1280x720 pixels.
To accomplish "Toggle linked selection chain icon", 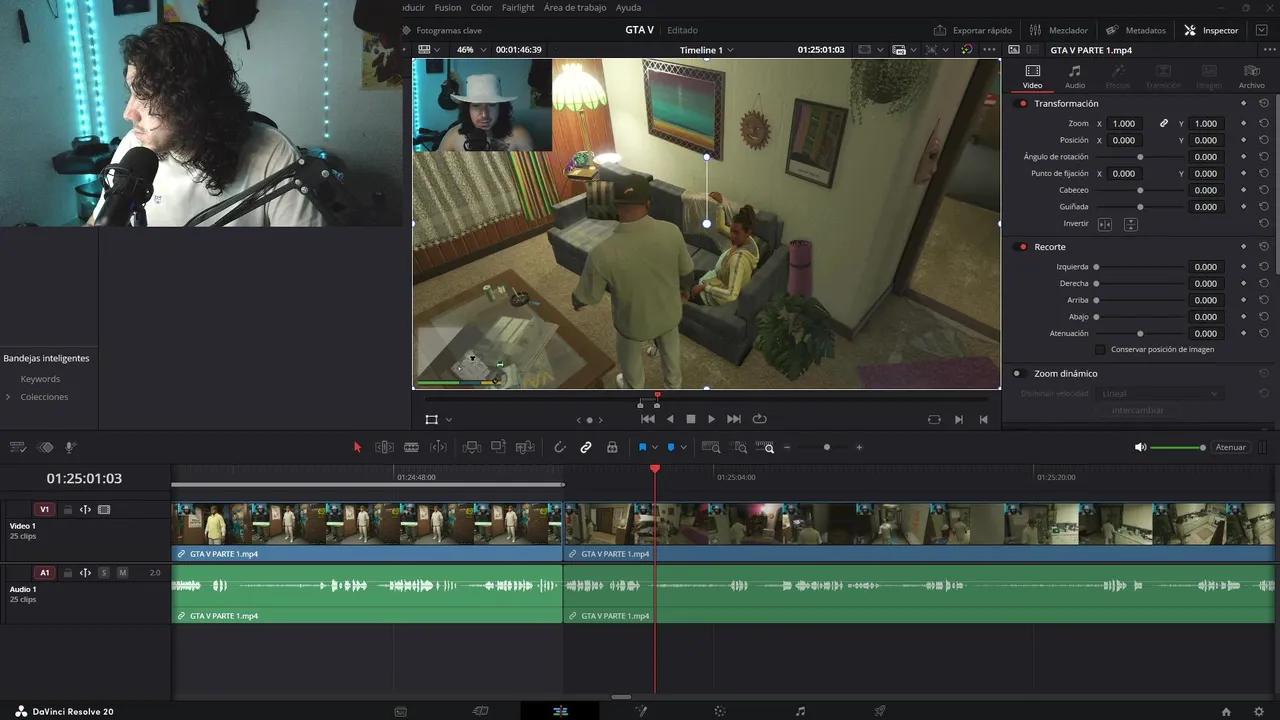I will click(586, 447).
